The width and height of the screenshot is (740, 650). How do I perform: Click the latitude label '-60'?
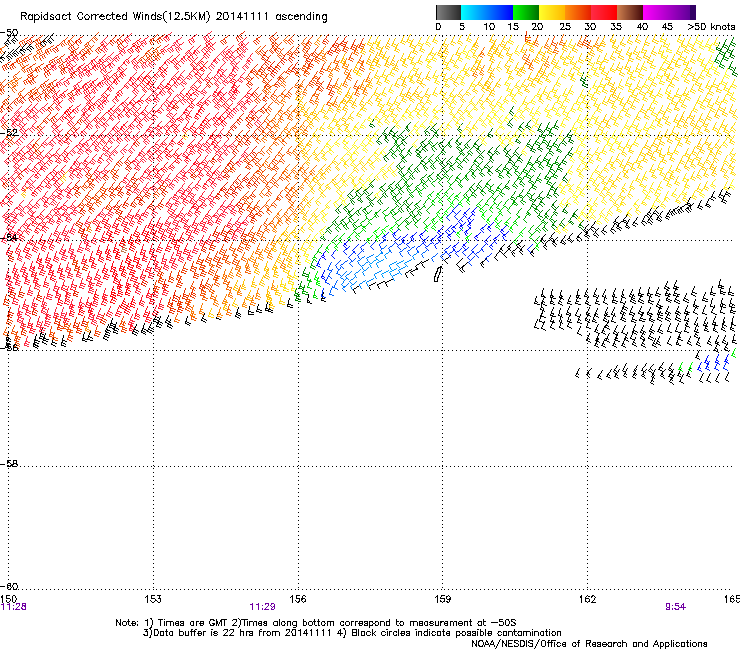[9, 587]
